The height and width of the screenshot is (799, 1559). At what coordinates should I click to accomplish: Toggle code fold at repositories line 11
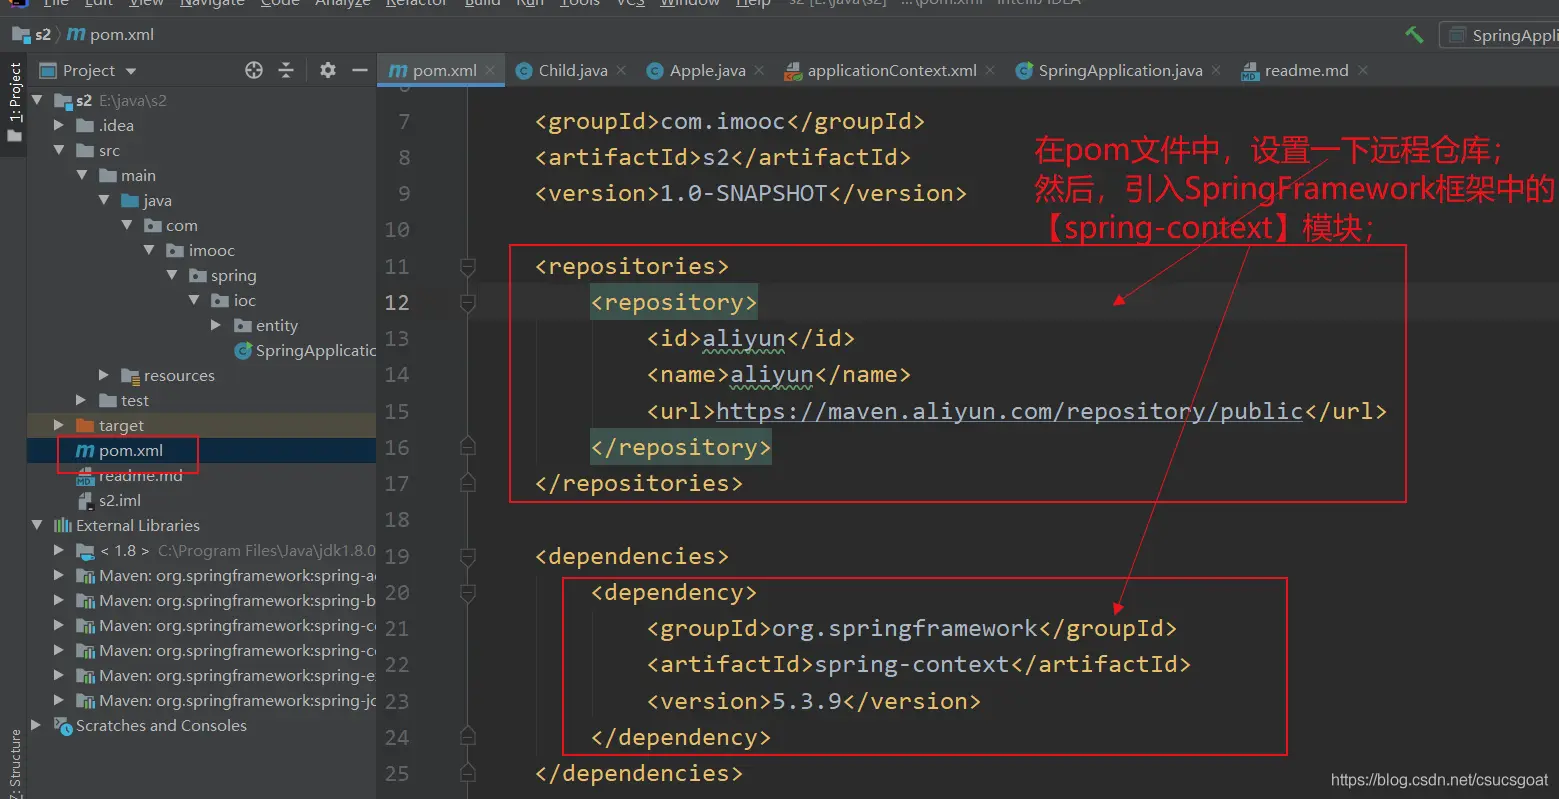pyautogui.click(x=467, y=267)
